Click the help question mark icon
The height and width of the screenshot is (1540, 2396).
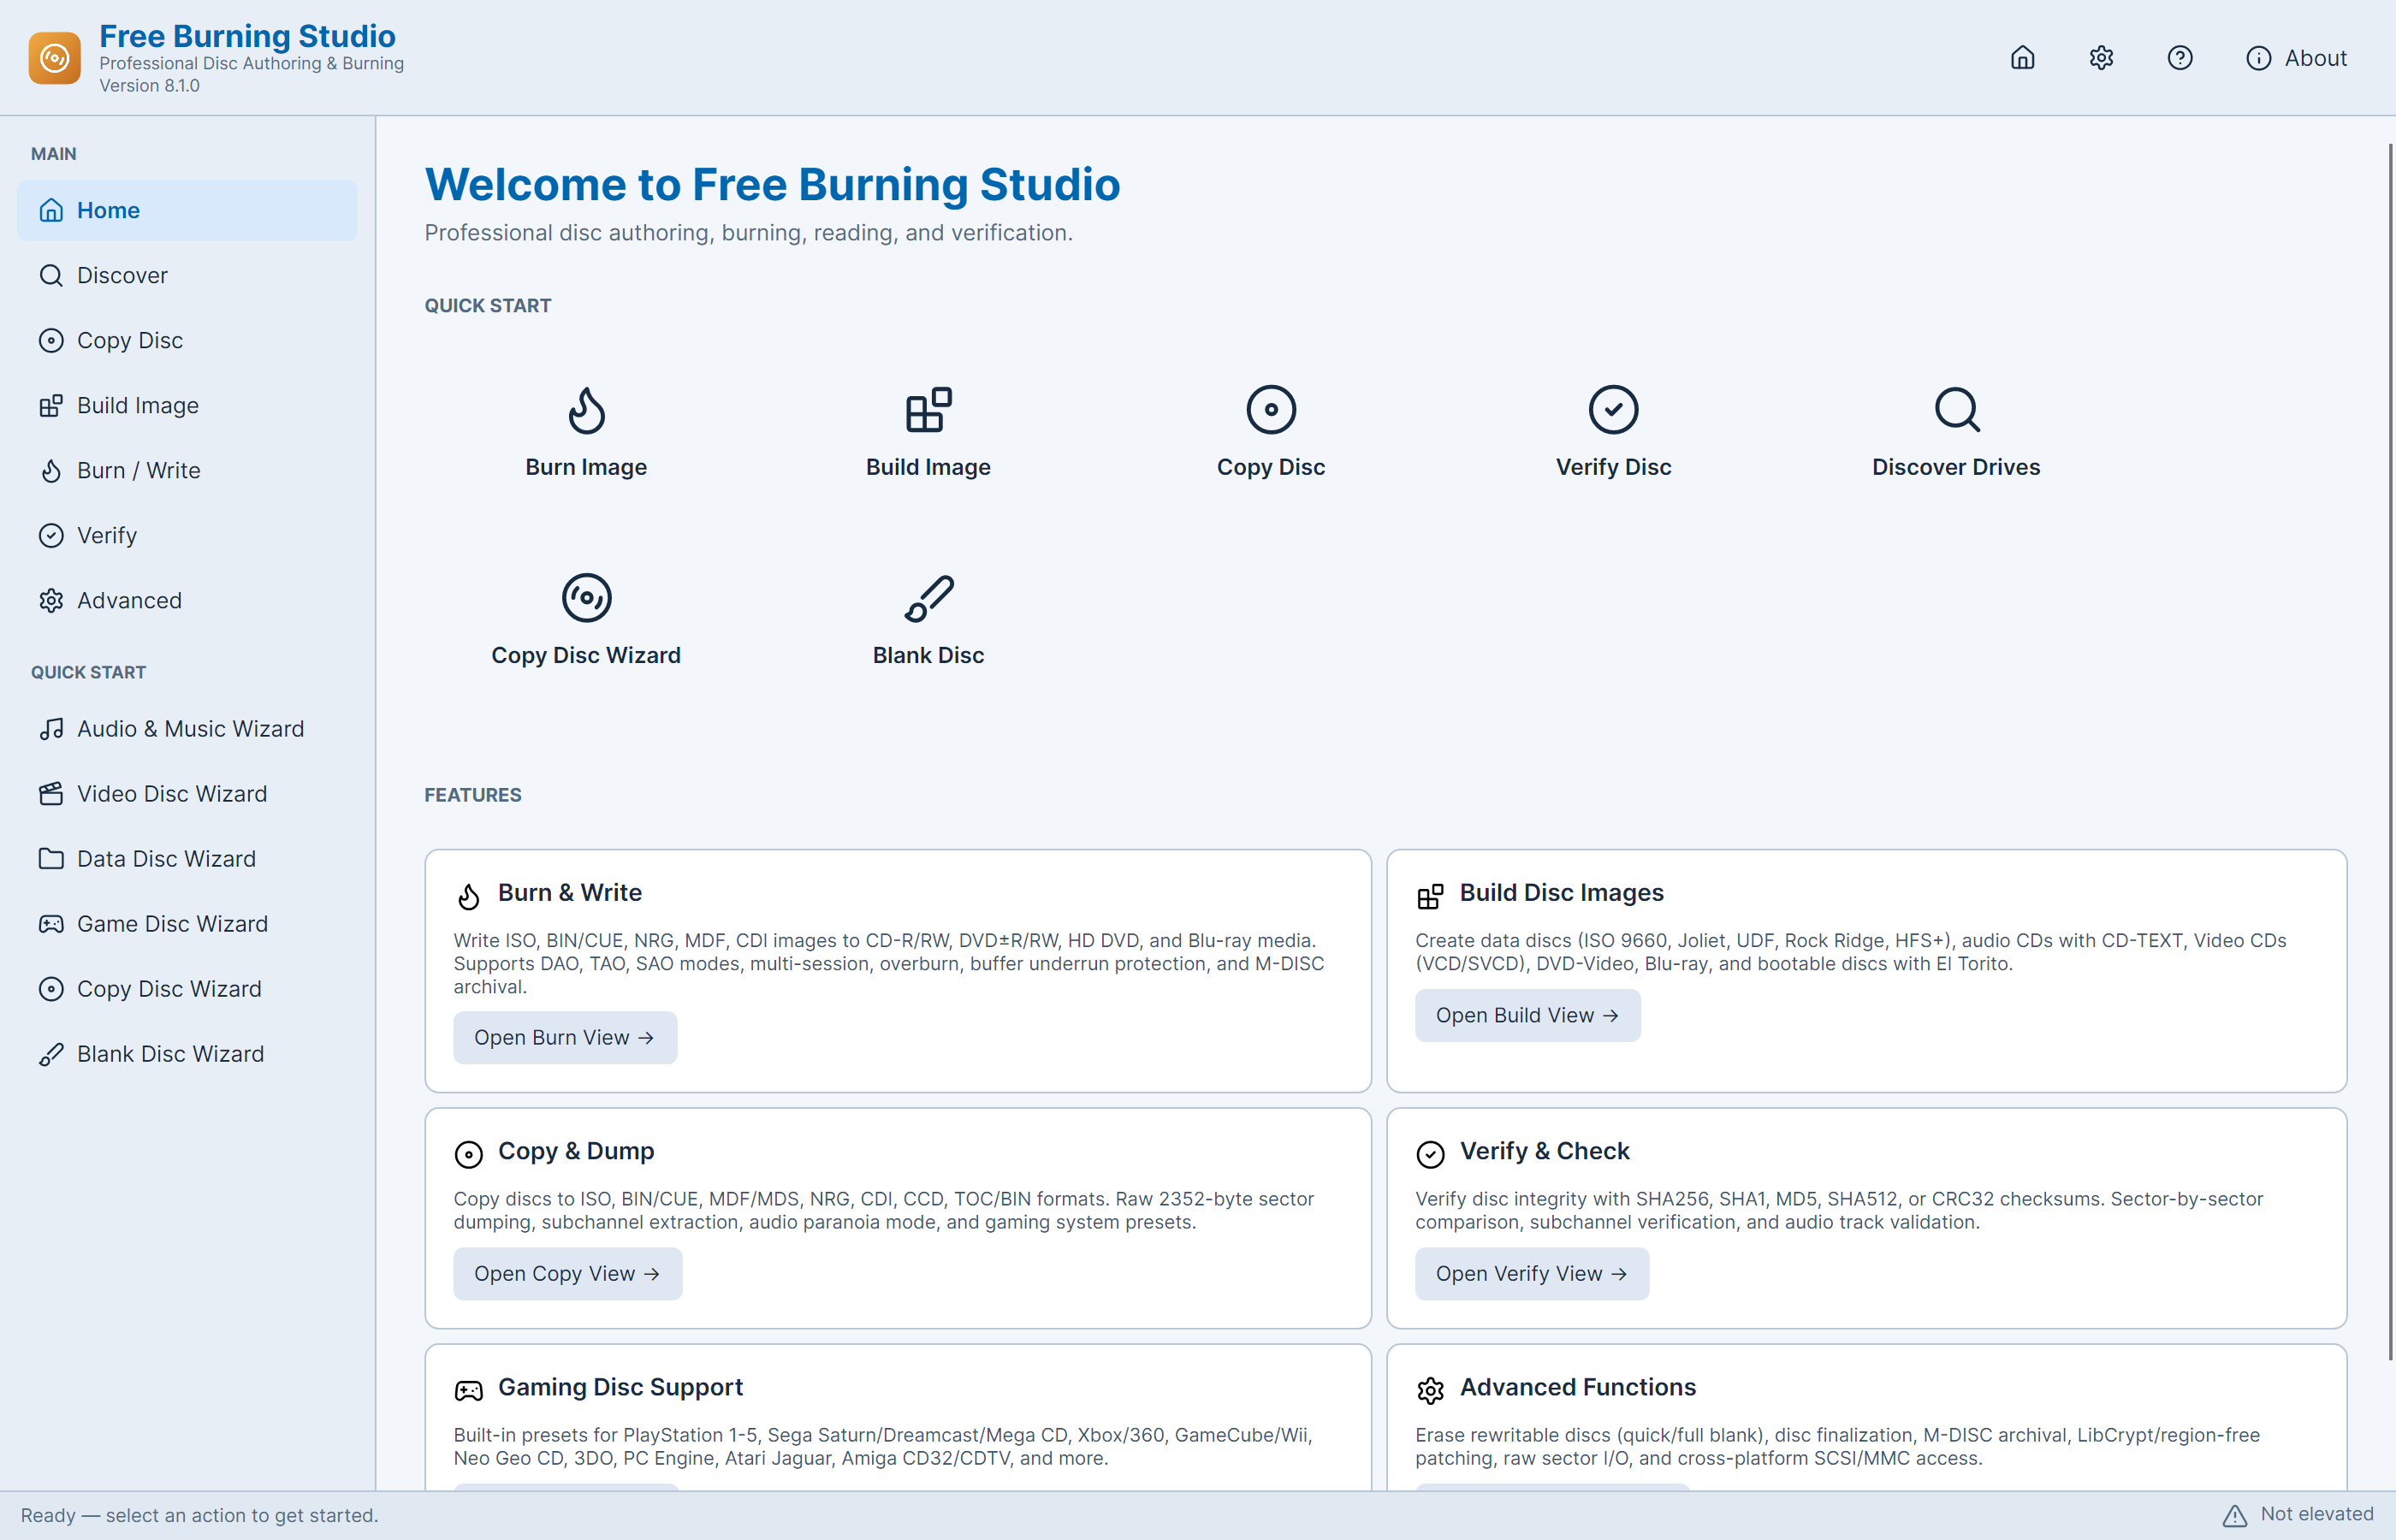point(2179,58)
